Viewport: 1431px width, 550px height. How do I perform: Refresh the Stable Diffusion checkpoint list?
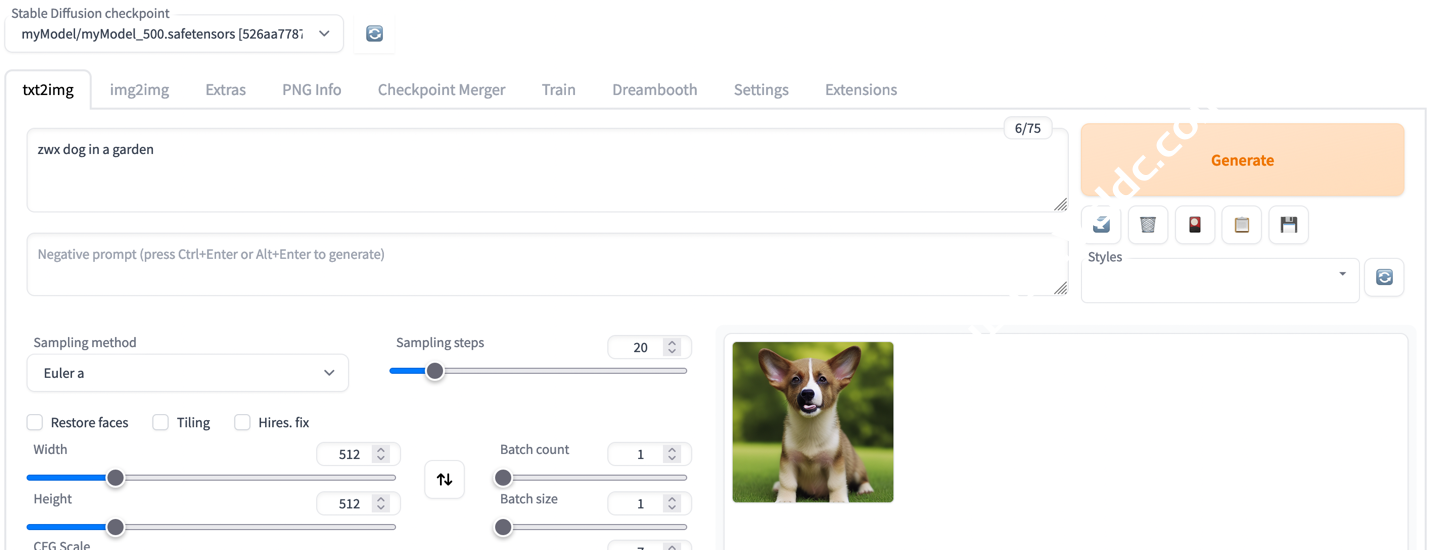click(x=374, y=34)
